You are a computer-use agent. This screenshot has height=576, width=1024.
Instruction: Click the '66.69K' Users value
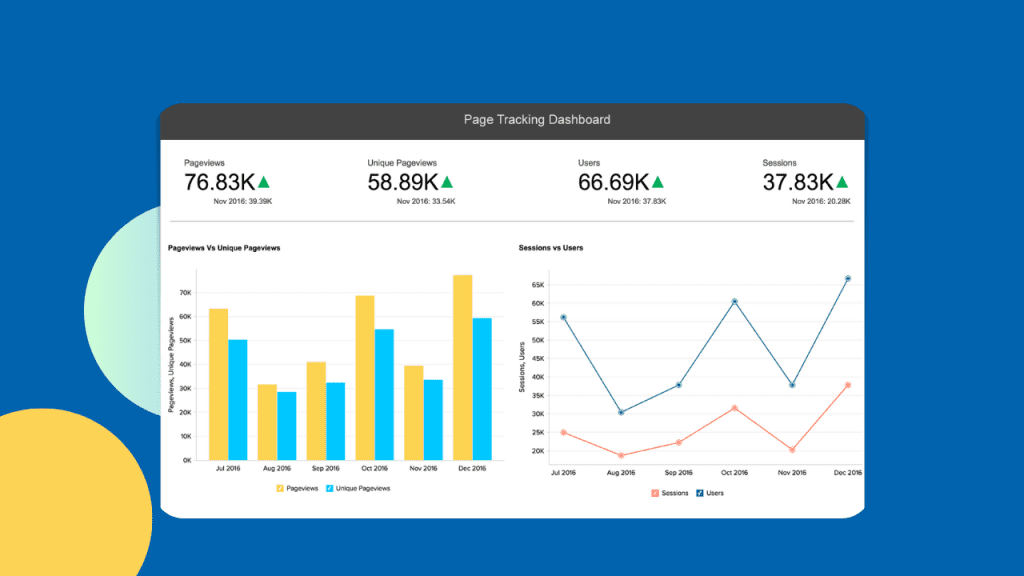tap(613, 182)
